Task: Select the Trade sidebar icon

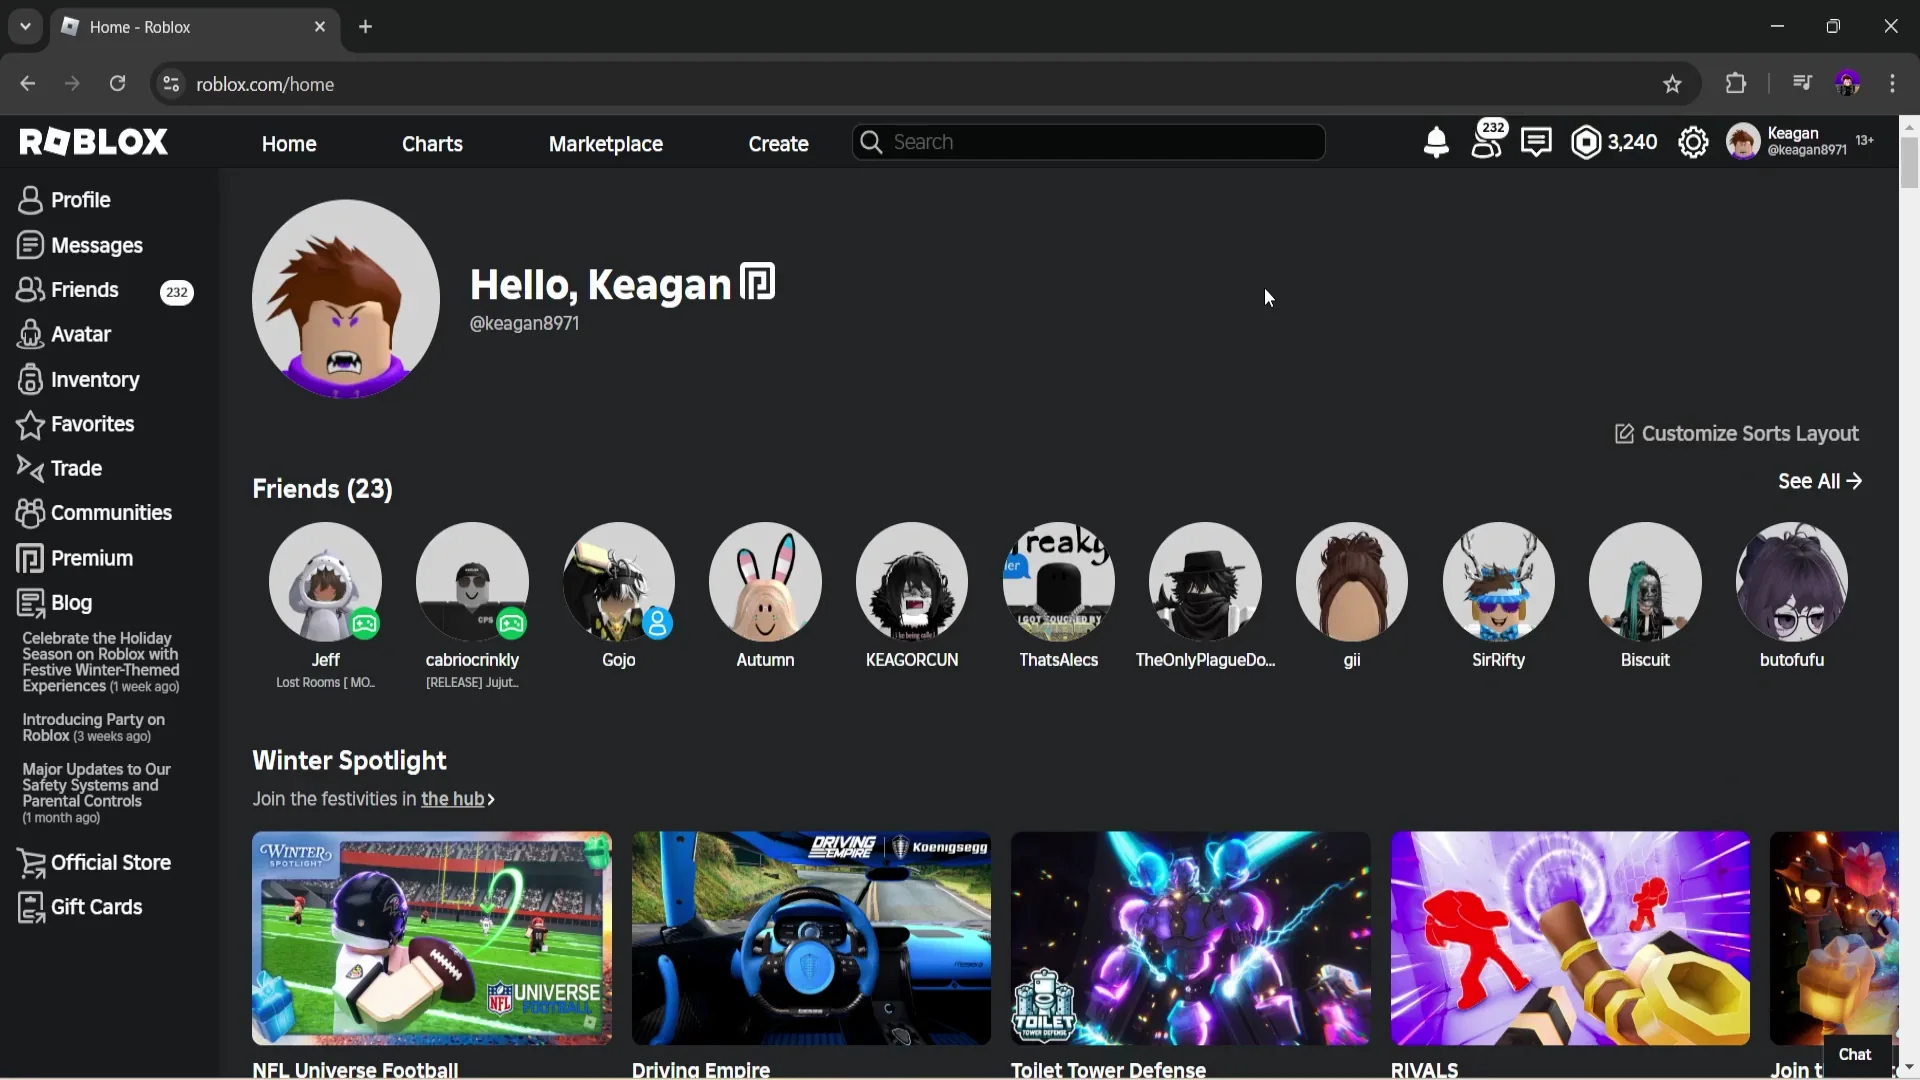Action: click(x=30, y=468)
